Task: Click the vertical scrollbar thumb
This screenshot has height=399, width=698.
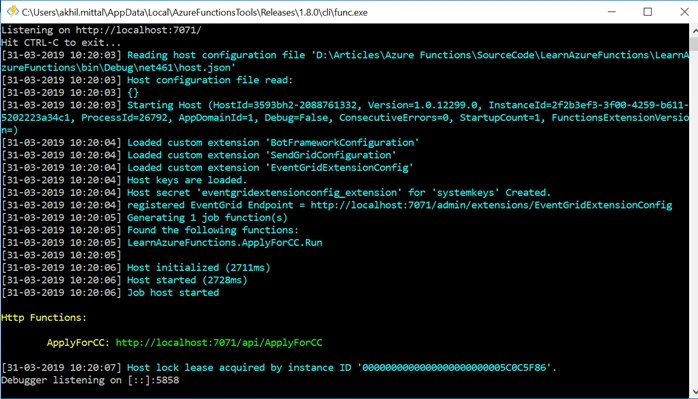Action: [x=694, y=45]
